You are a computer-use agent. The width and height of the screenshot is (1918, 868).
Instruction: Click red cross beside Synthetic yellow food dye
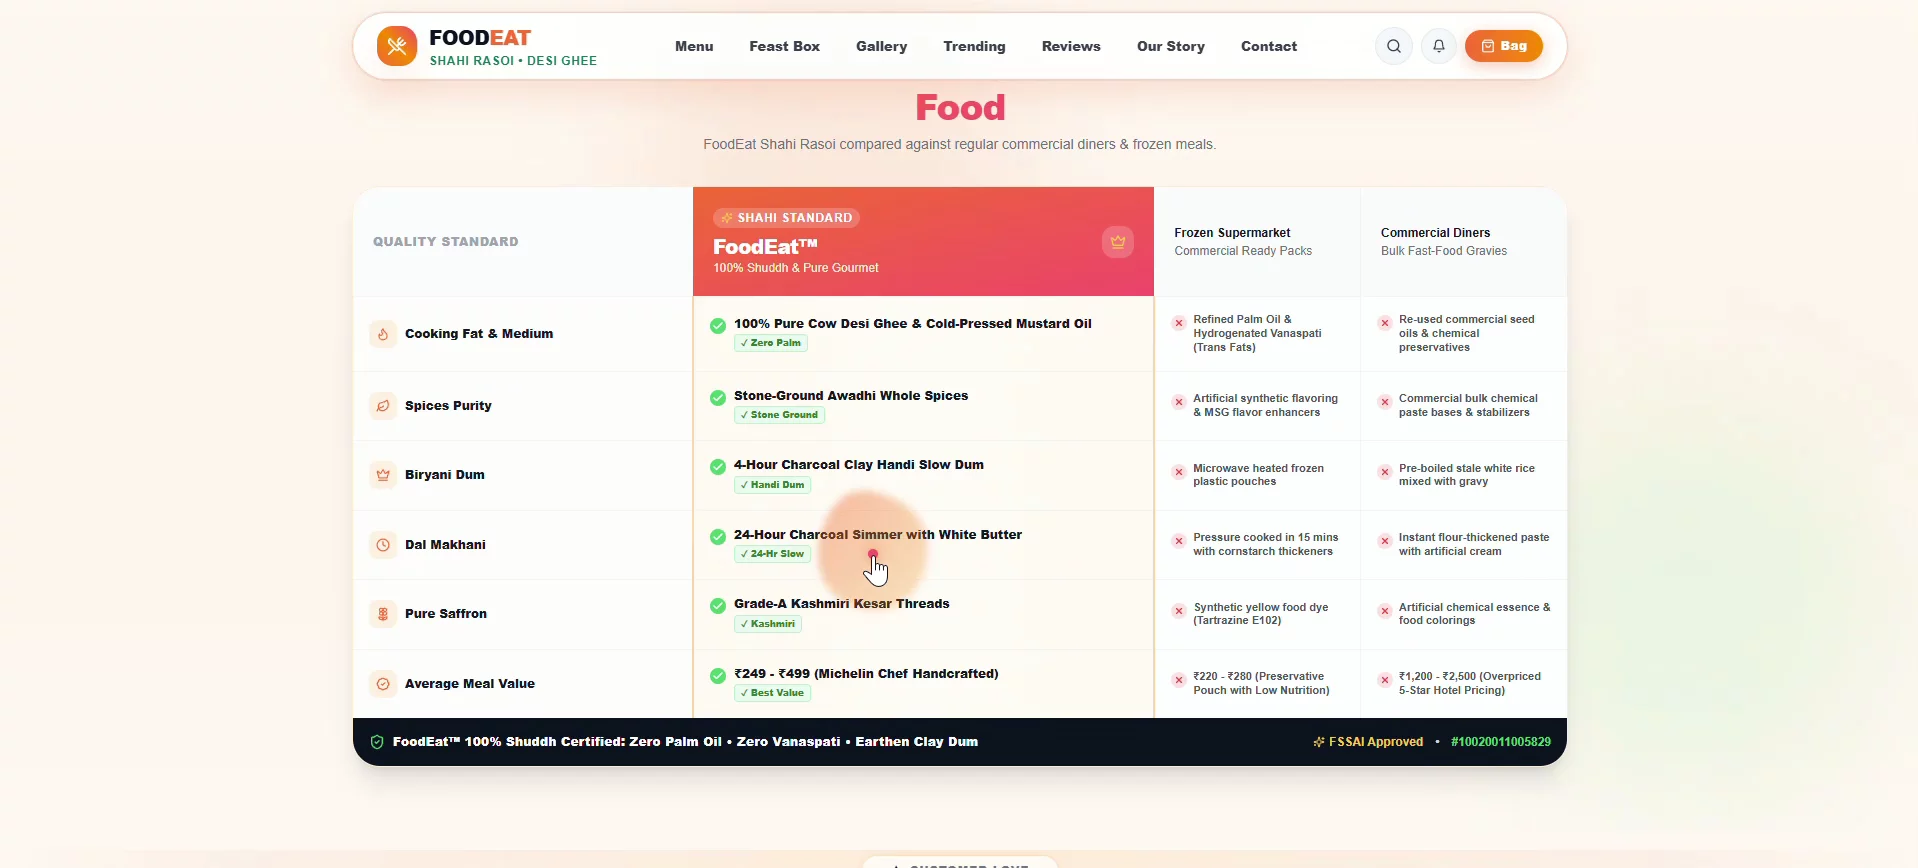[x=1179, y=611]
